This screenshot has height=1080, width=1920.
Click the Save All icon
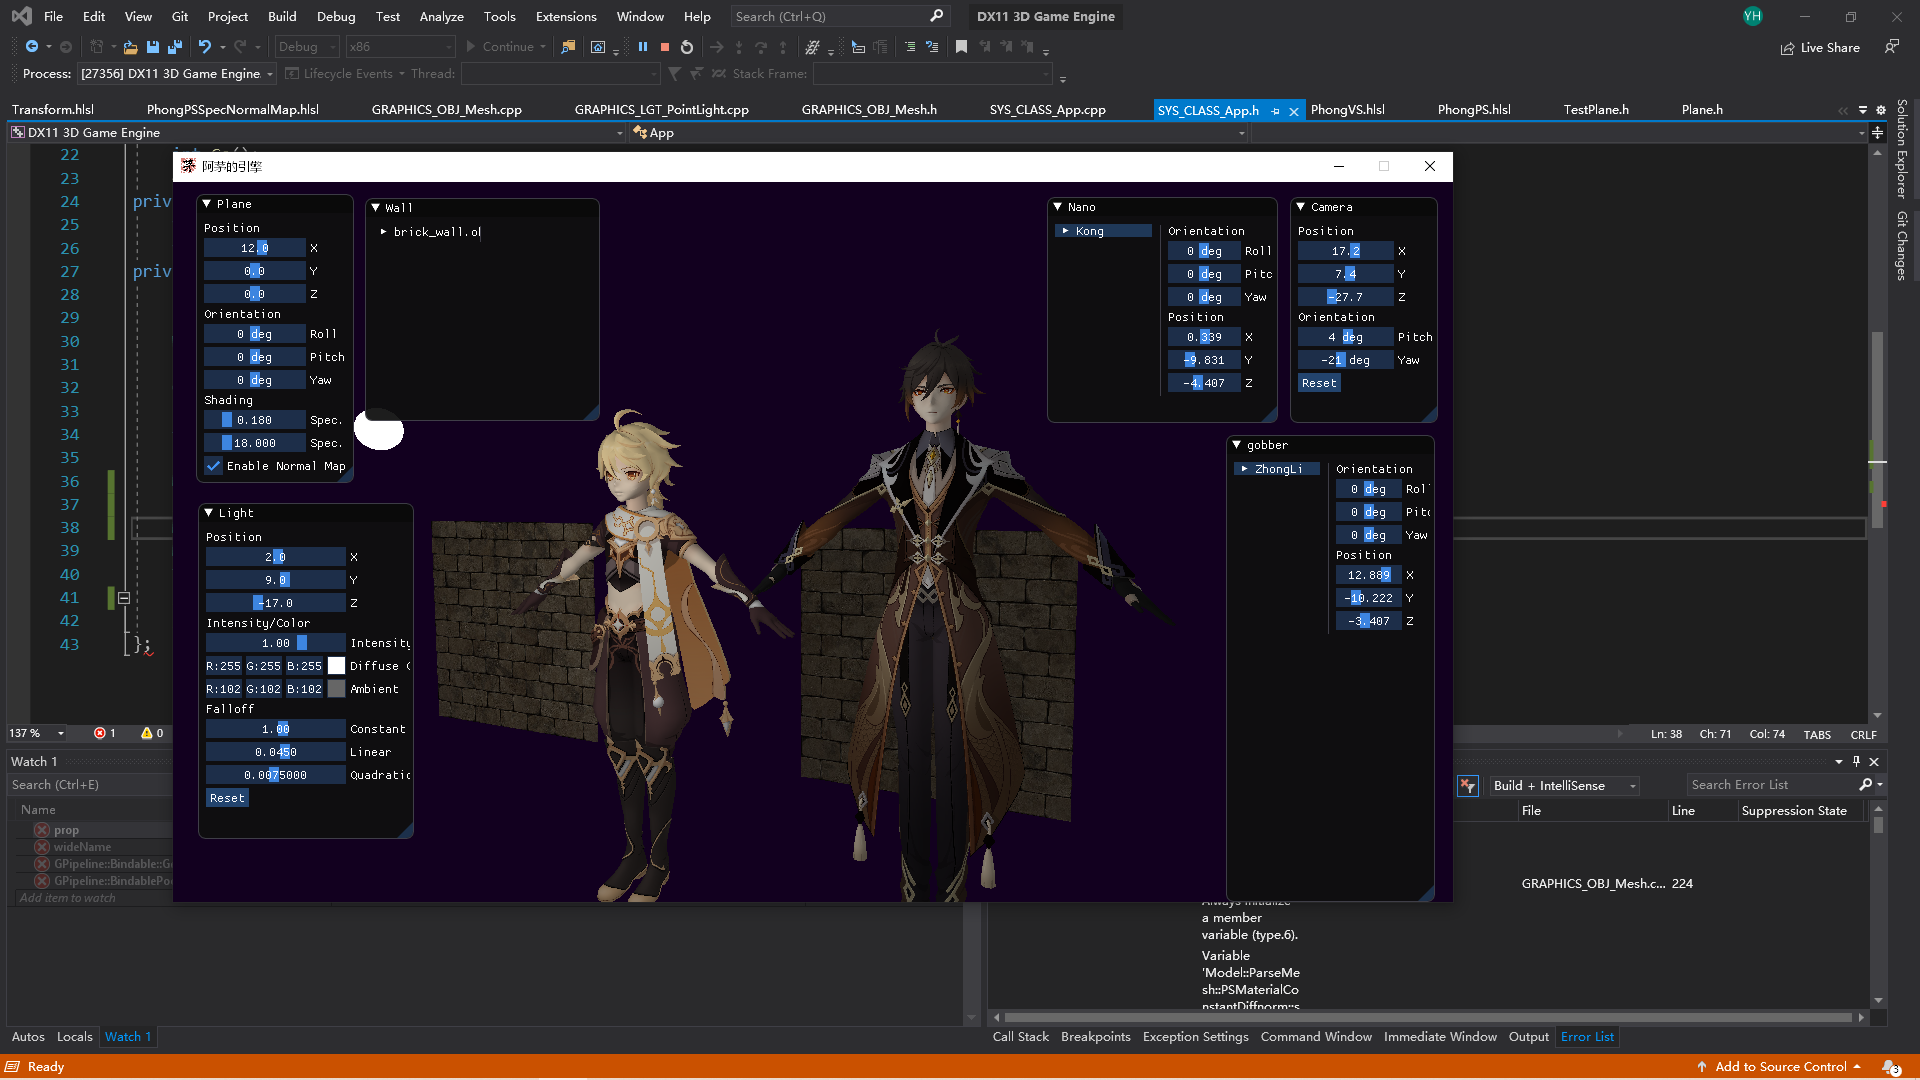[175, 47]
